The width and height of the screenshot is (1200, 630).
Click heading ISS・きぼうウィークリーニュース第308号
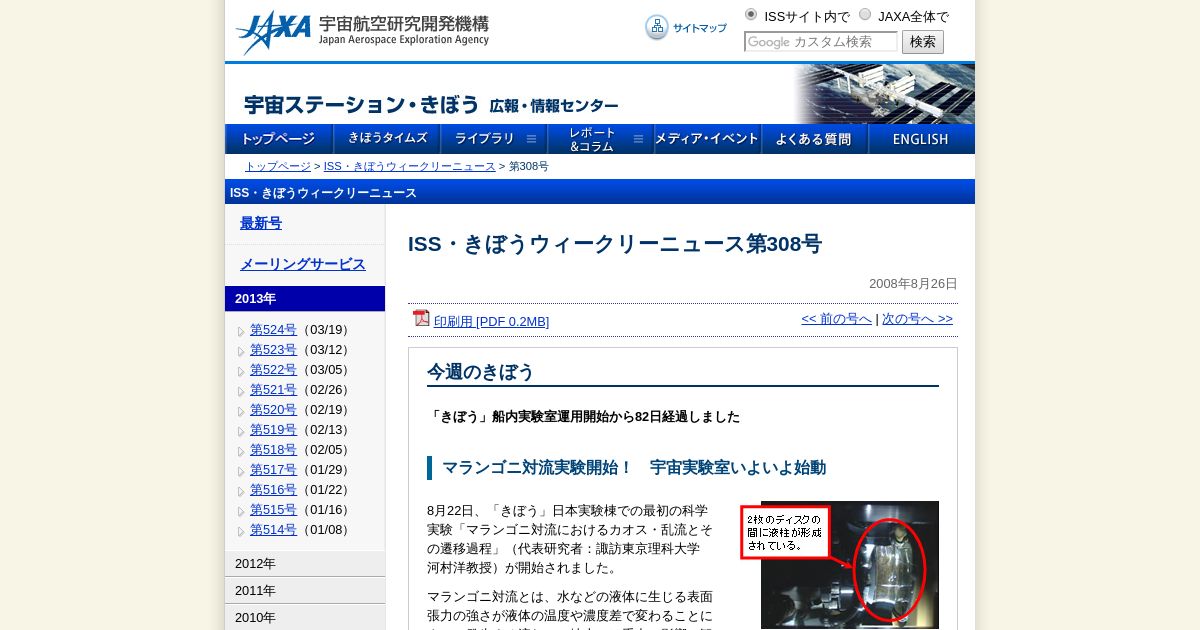tap(615, 244)
